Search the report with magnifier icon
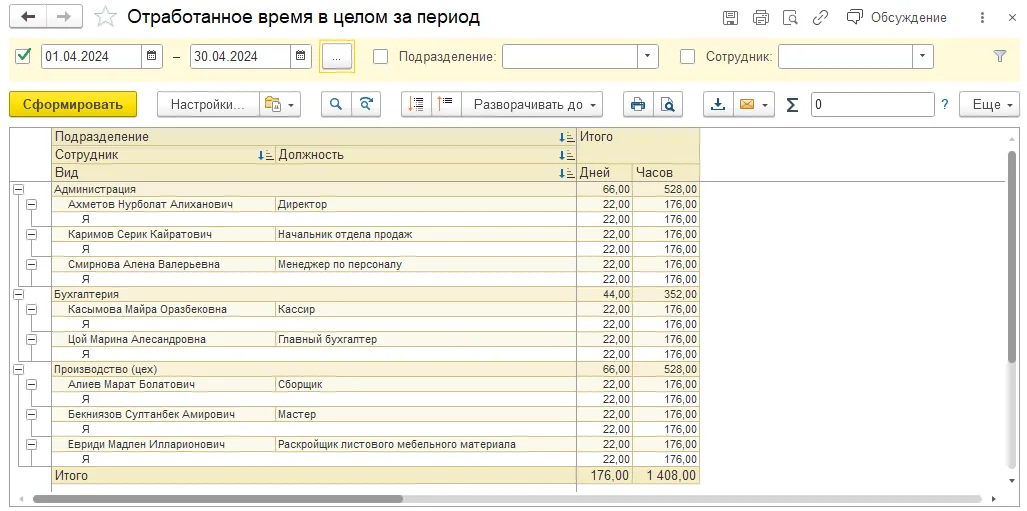The width and height of the screenshot is (1027, 511). 336,104
